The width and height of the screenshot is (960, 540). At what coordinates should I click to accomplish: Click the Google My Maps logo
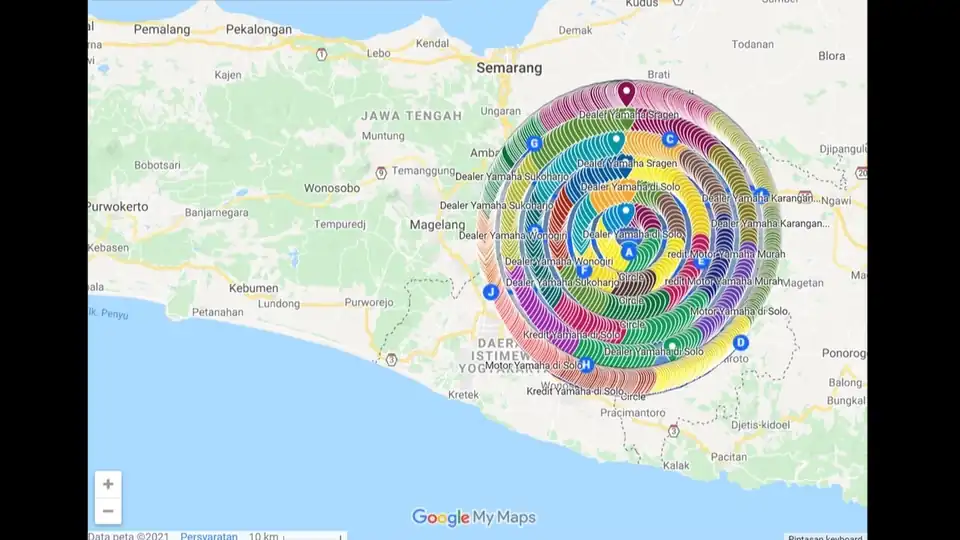click(x=473, y=517)
